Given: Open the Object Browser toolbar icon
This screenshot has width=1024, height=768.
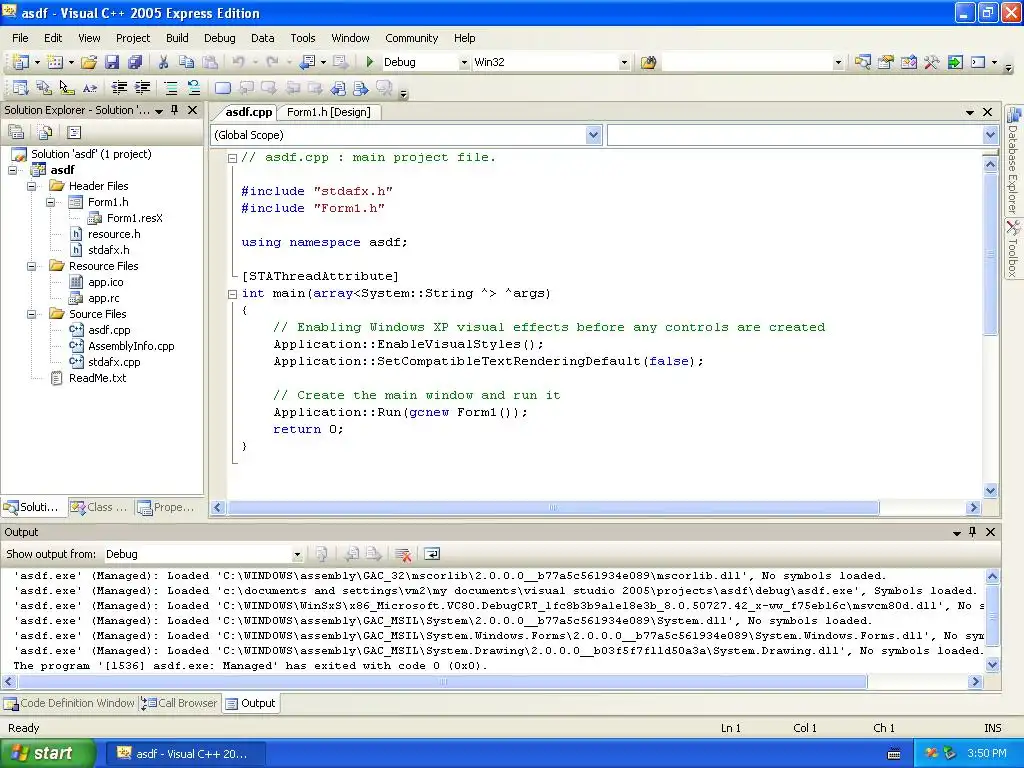Looking at the screenshot, I should pos(908,62).
